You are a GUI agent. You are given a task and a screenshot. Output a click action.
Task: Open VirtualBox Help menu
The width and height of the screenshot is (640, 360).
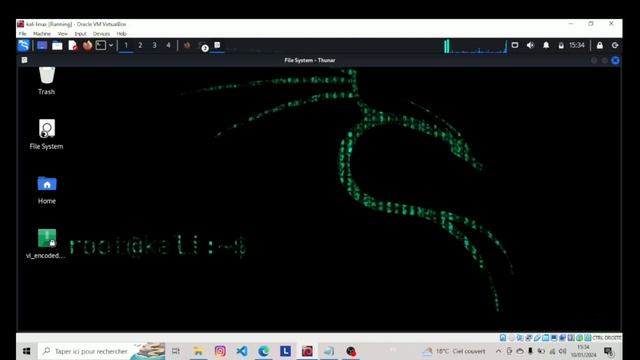121,34
